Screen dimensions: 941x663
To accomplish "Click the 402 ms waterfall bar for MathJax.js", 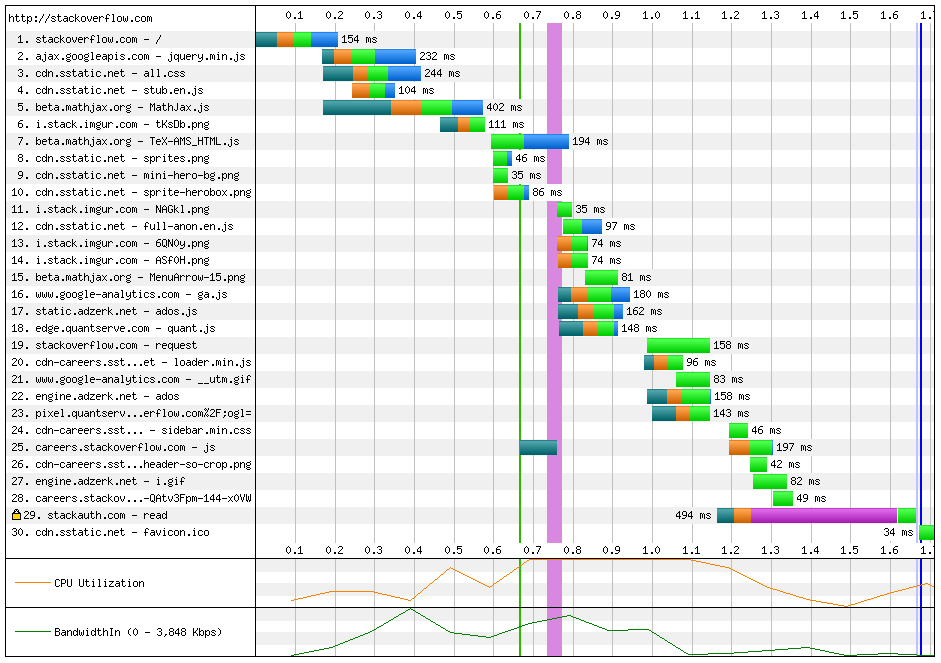I will (x=400, y=107).
